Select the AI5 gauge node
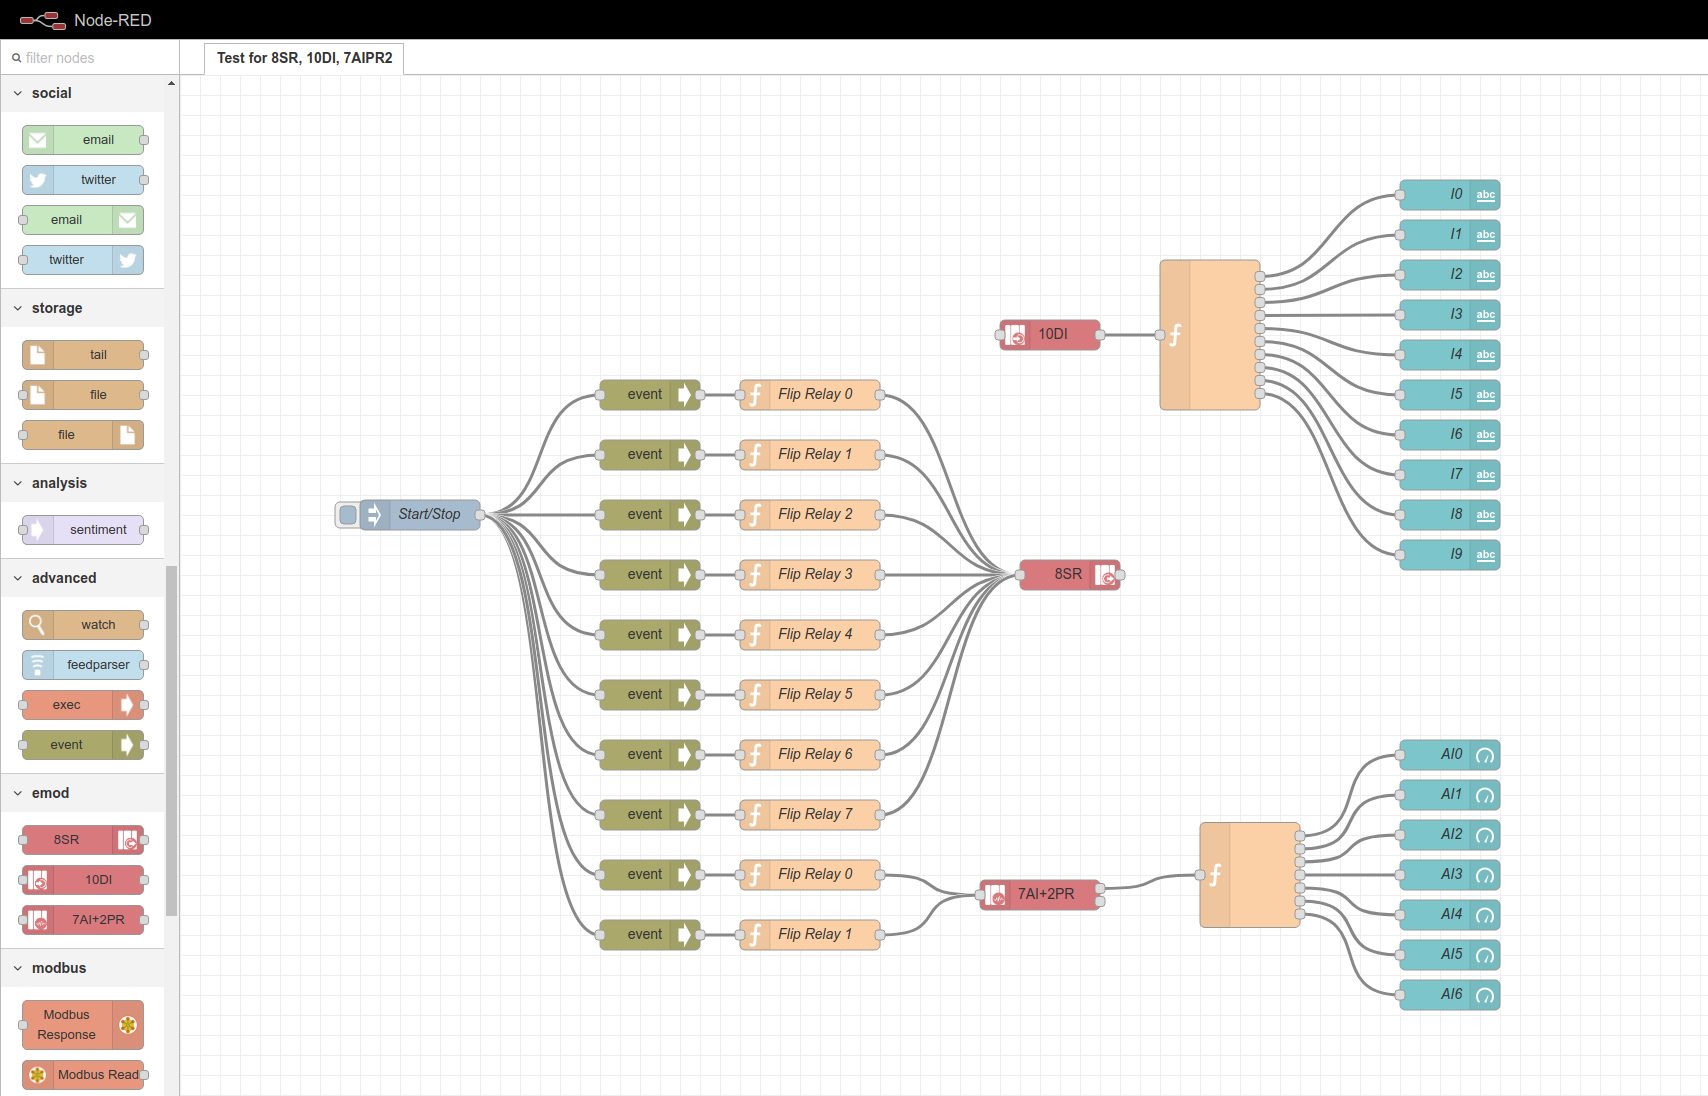 [x=1450, y=955]
